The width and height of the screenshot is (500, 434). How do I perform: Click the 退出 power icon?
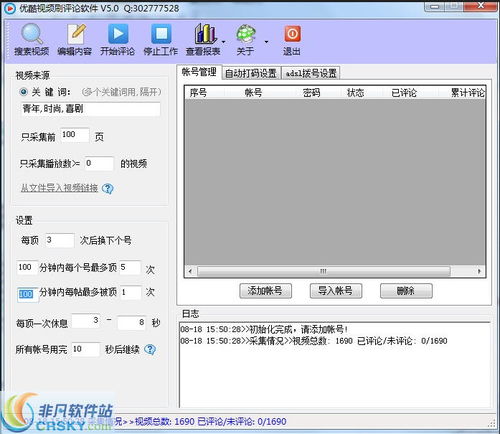292,34
